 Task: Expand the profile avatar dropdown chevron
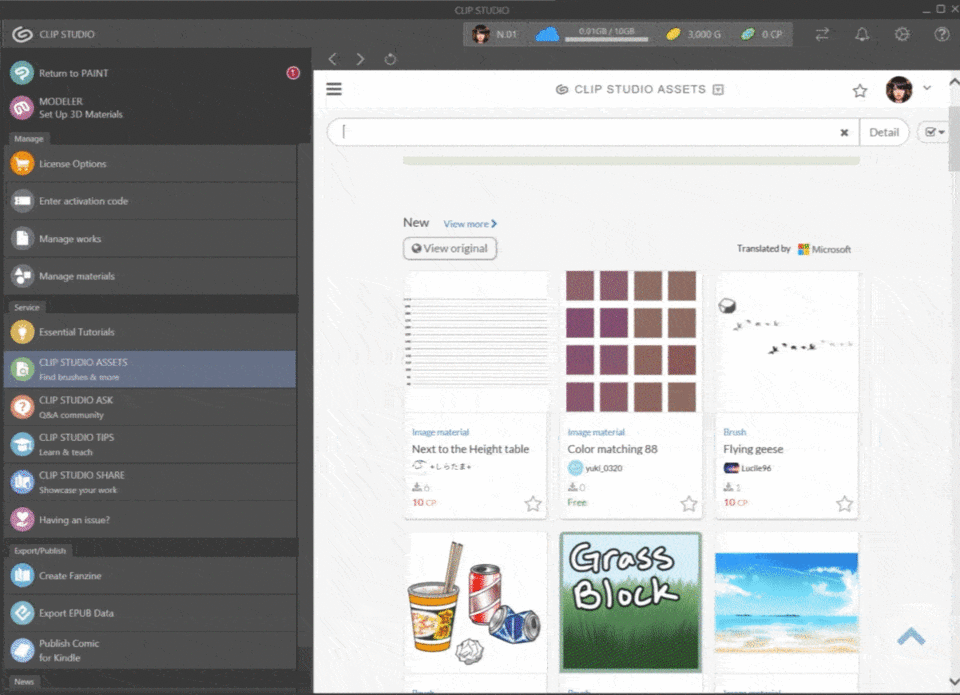pos(927,88)
